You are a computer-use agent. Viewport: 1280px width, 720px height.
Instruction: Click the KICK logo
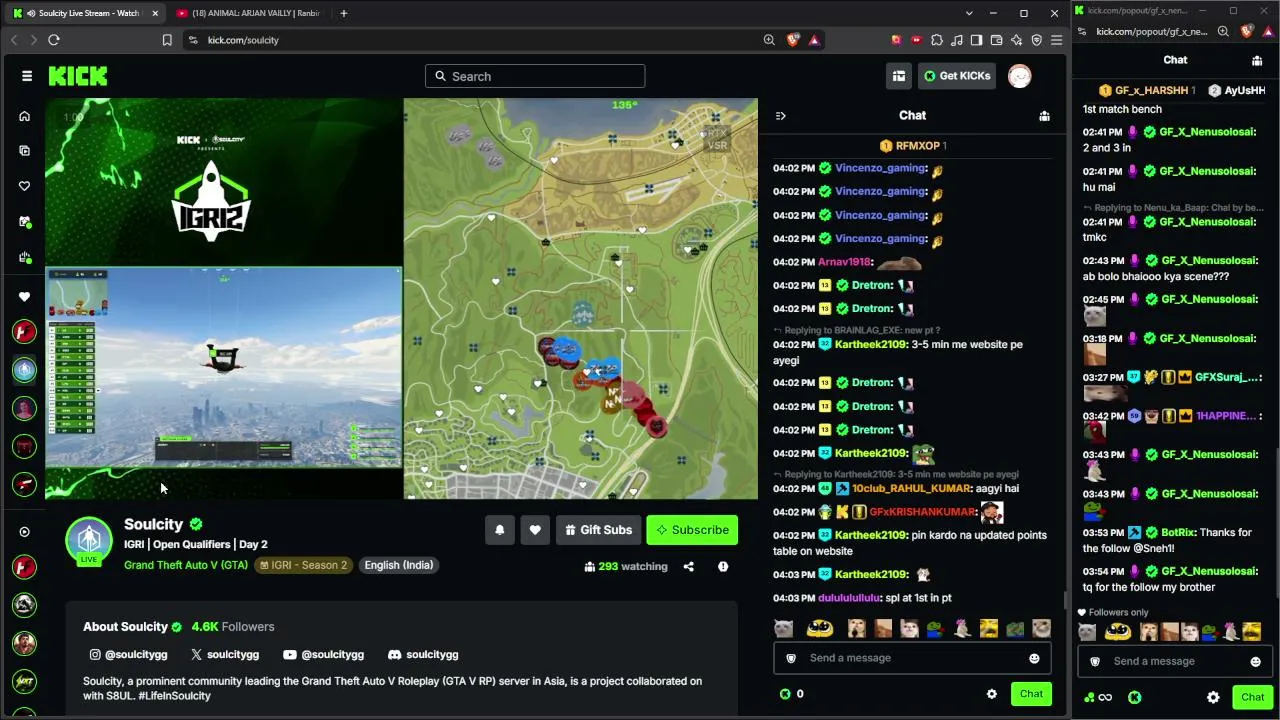(78, 76)
